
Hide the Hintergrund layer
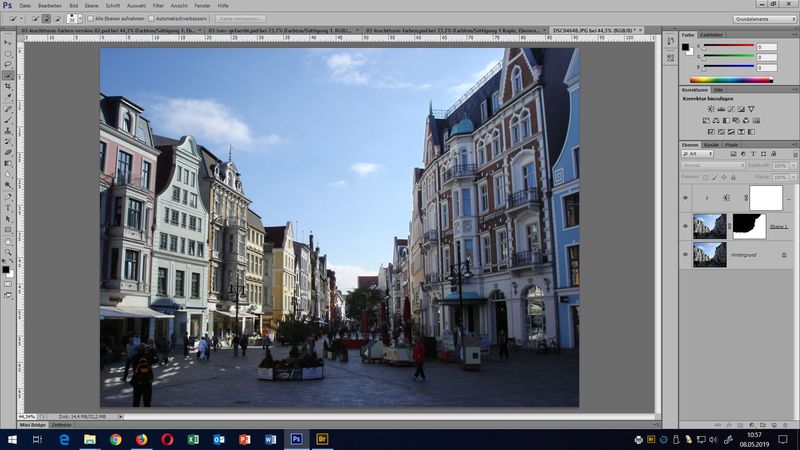[x=686, y=254]
